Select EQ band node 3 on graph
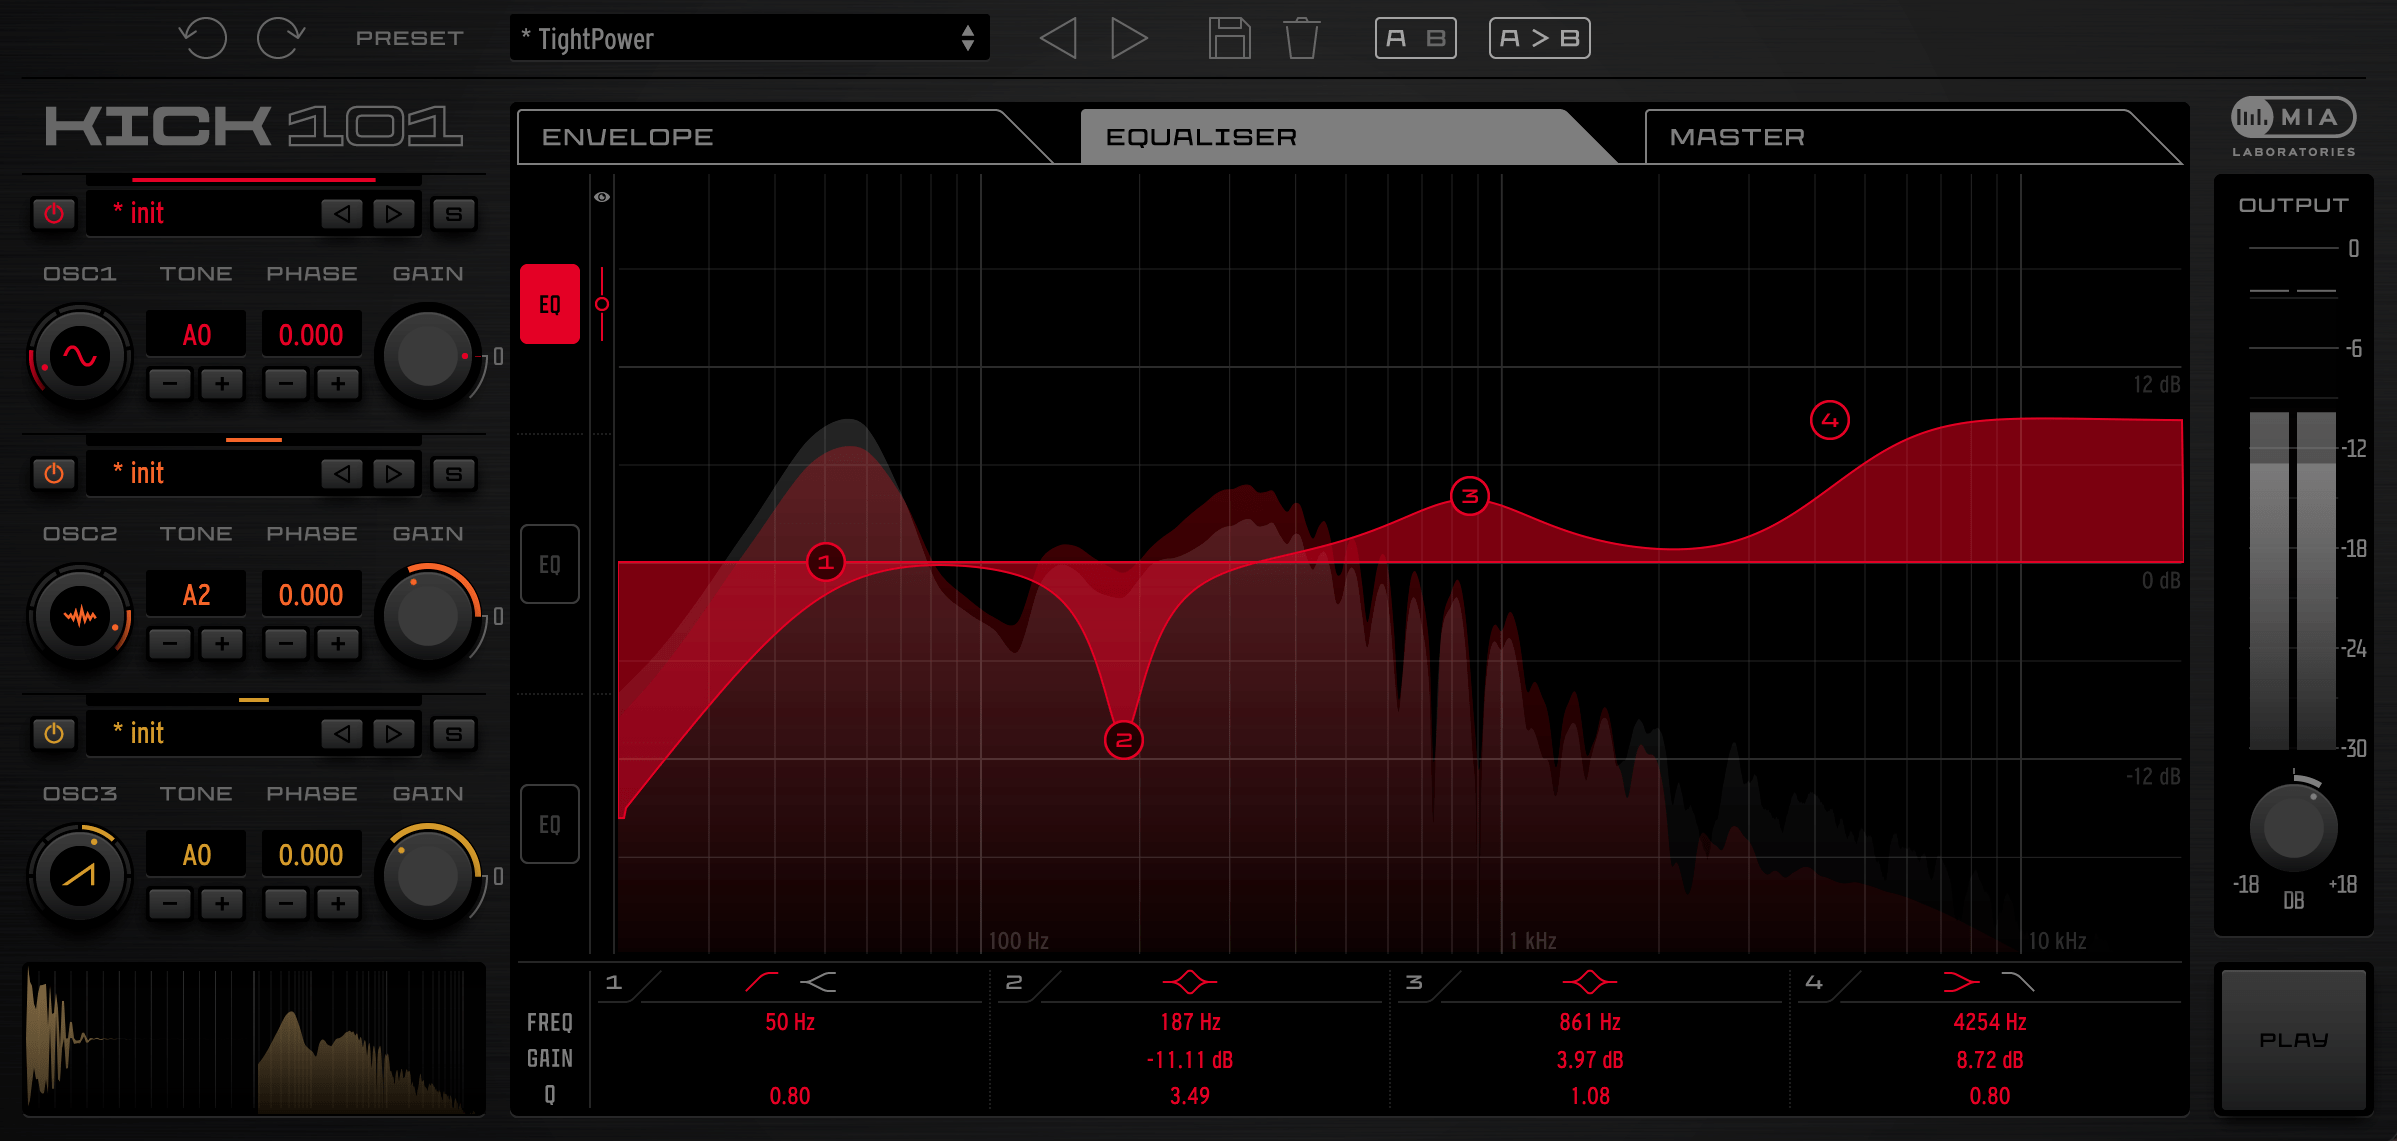Viewport: 2397px width, 1141px height. (1469, 496)
